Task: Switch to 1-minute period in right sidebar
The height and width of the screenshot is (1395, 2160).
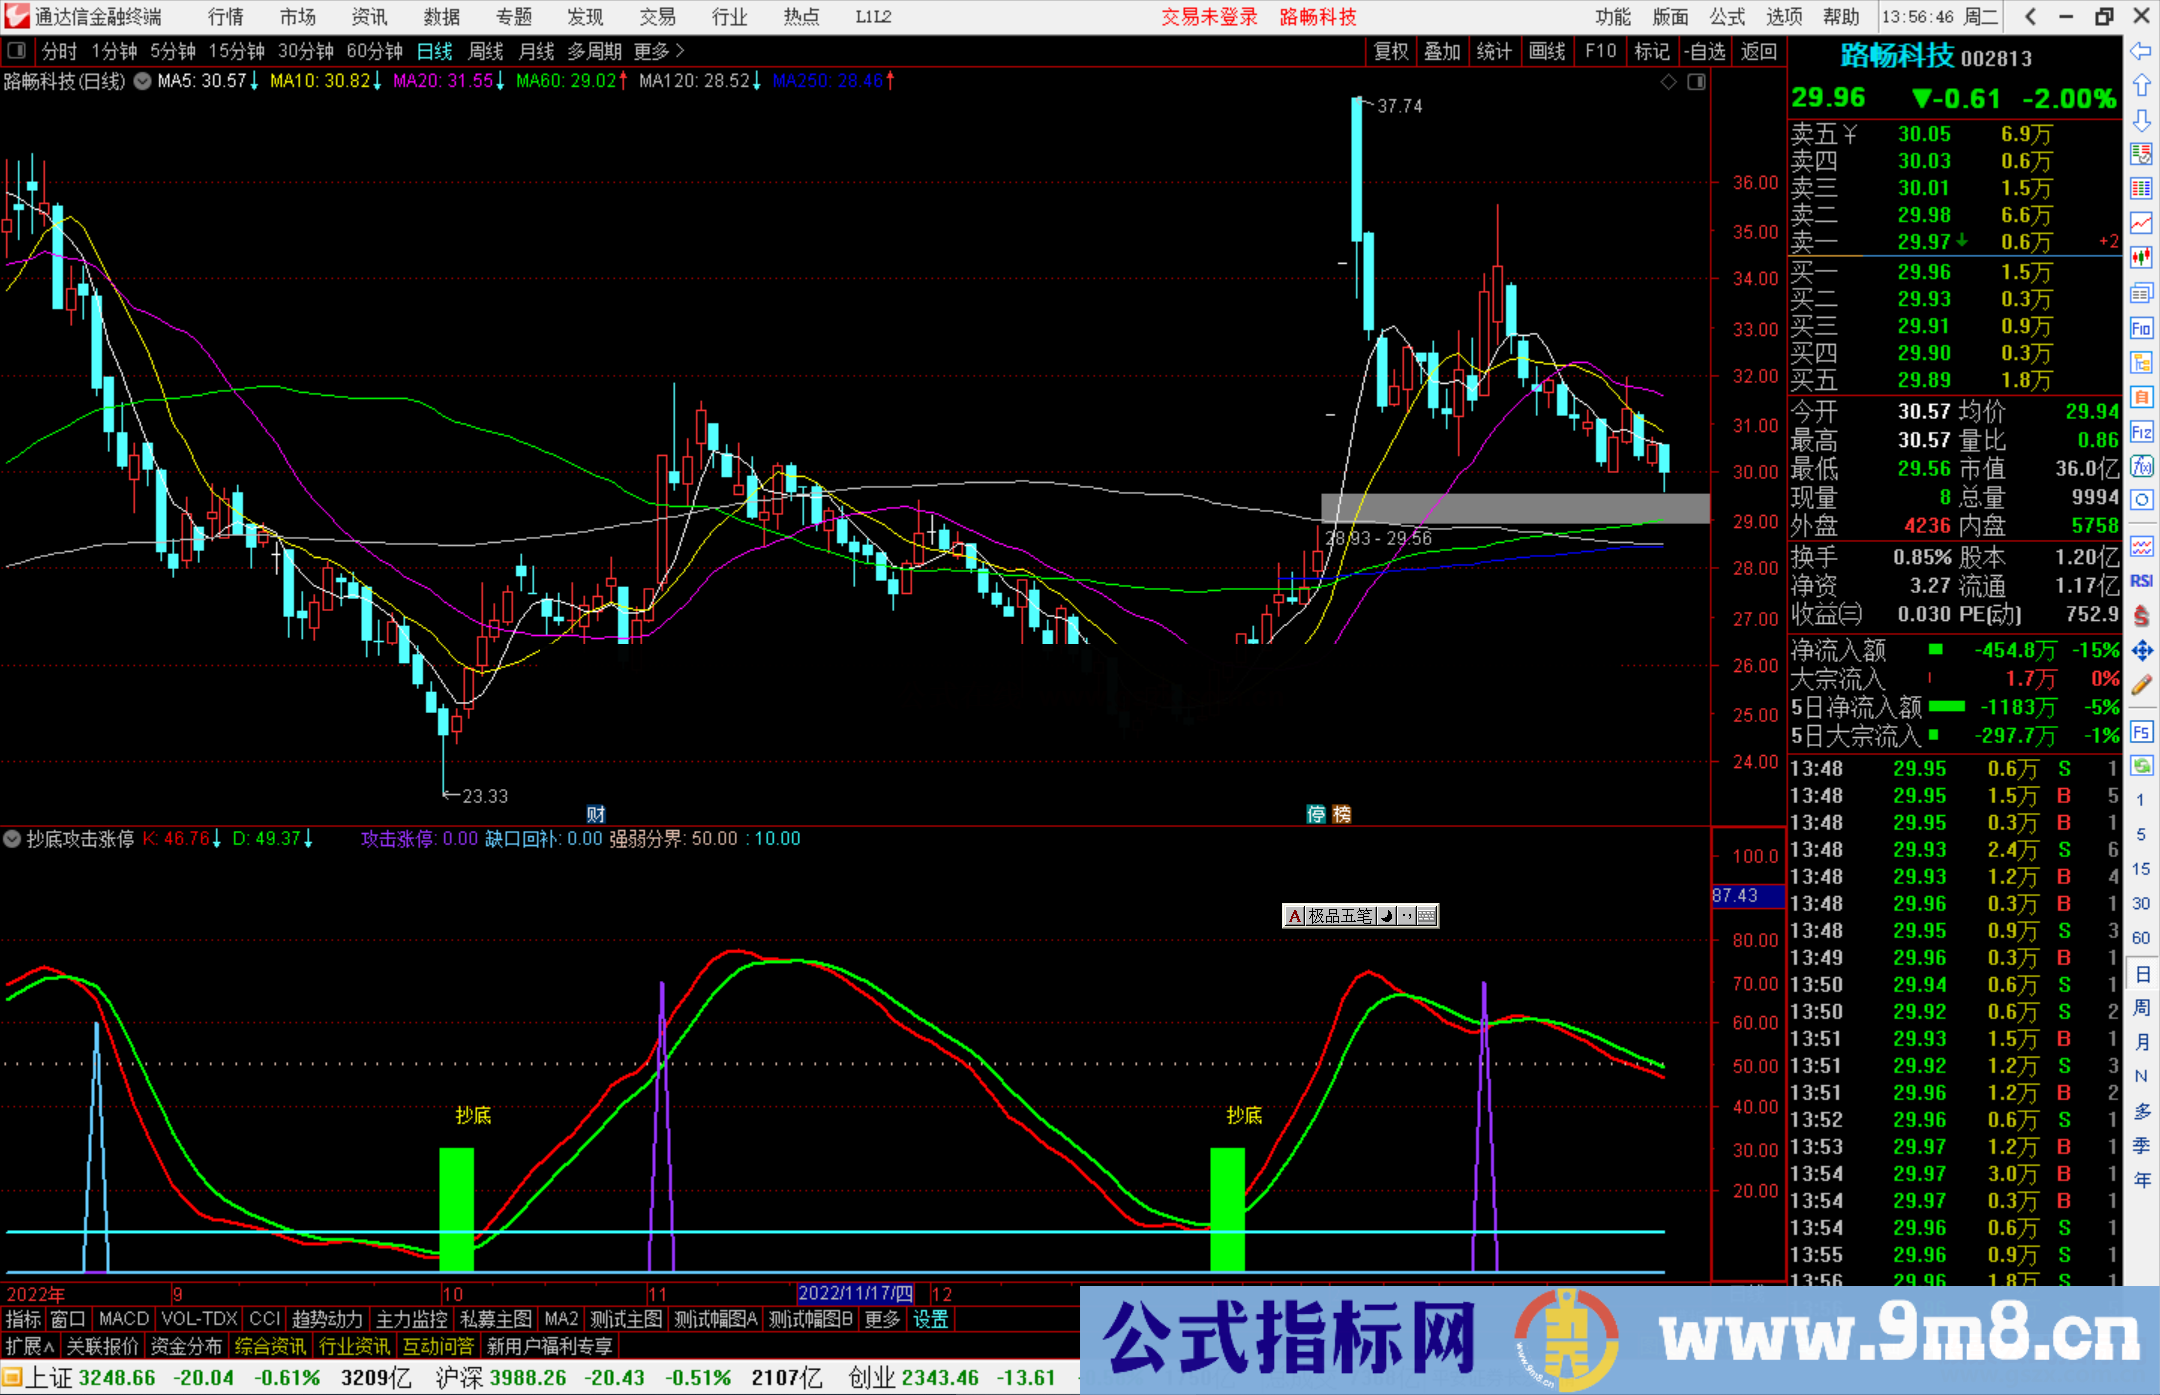Action: point(2141,800)
